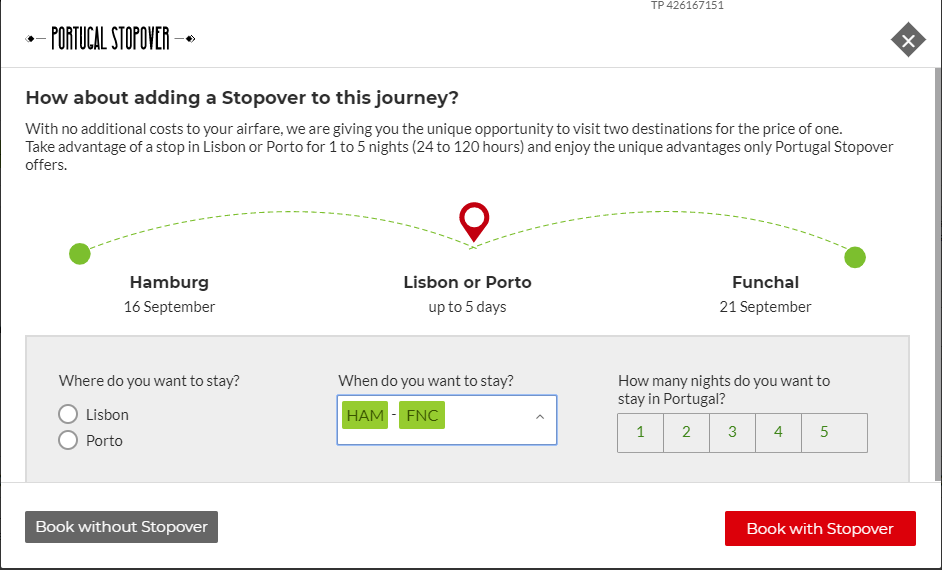Open the HAM - FNC flight selector

447,420
